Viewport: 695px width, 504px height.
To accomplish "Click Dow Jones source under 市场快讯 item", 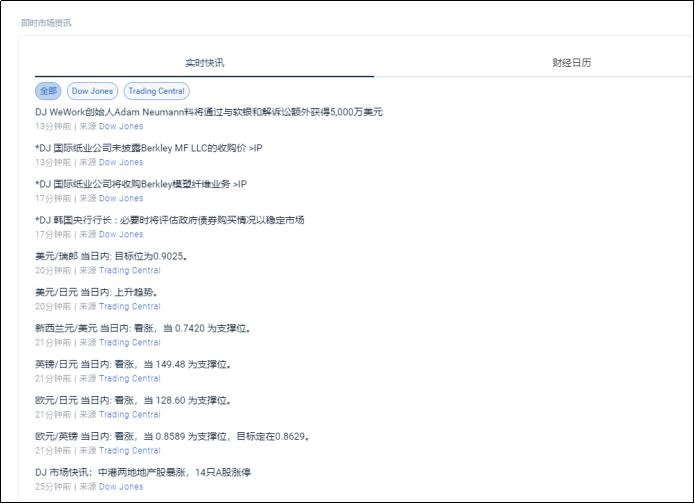I will 120,487.
